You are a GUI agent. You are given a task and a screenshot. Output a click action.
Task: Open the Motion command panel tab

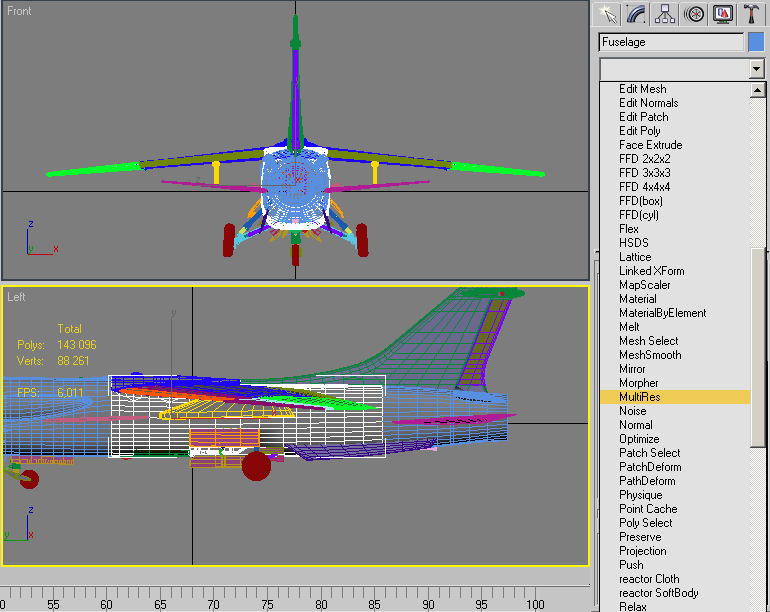pos(694,14)
